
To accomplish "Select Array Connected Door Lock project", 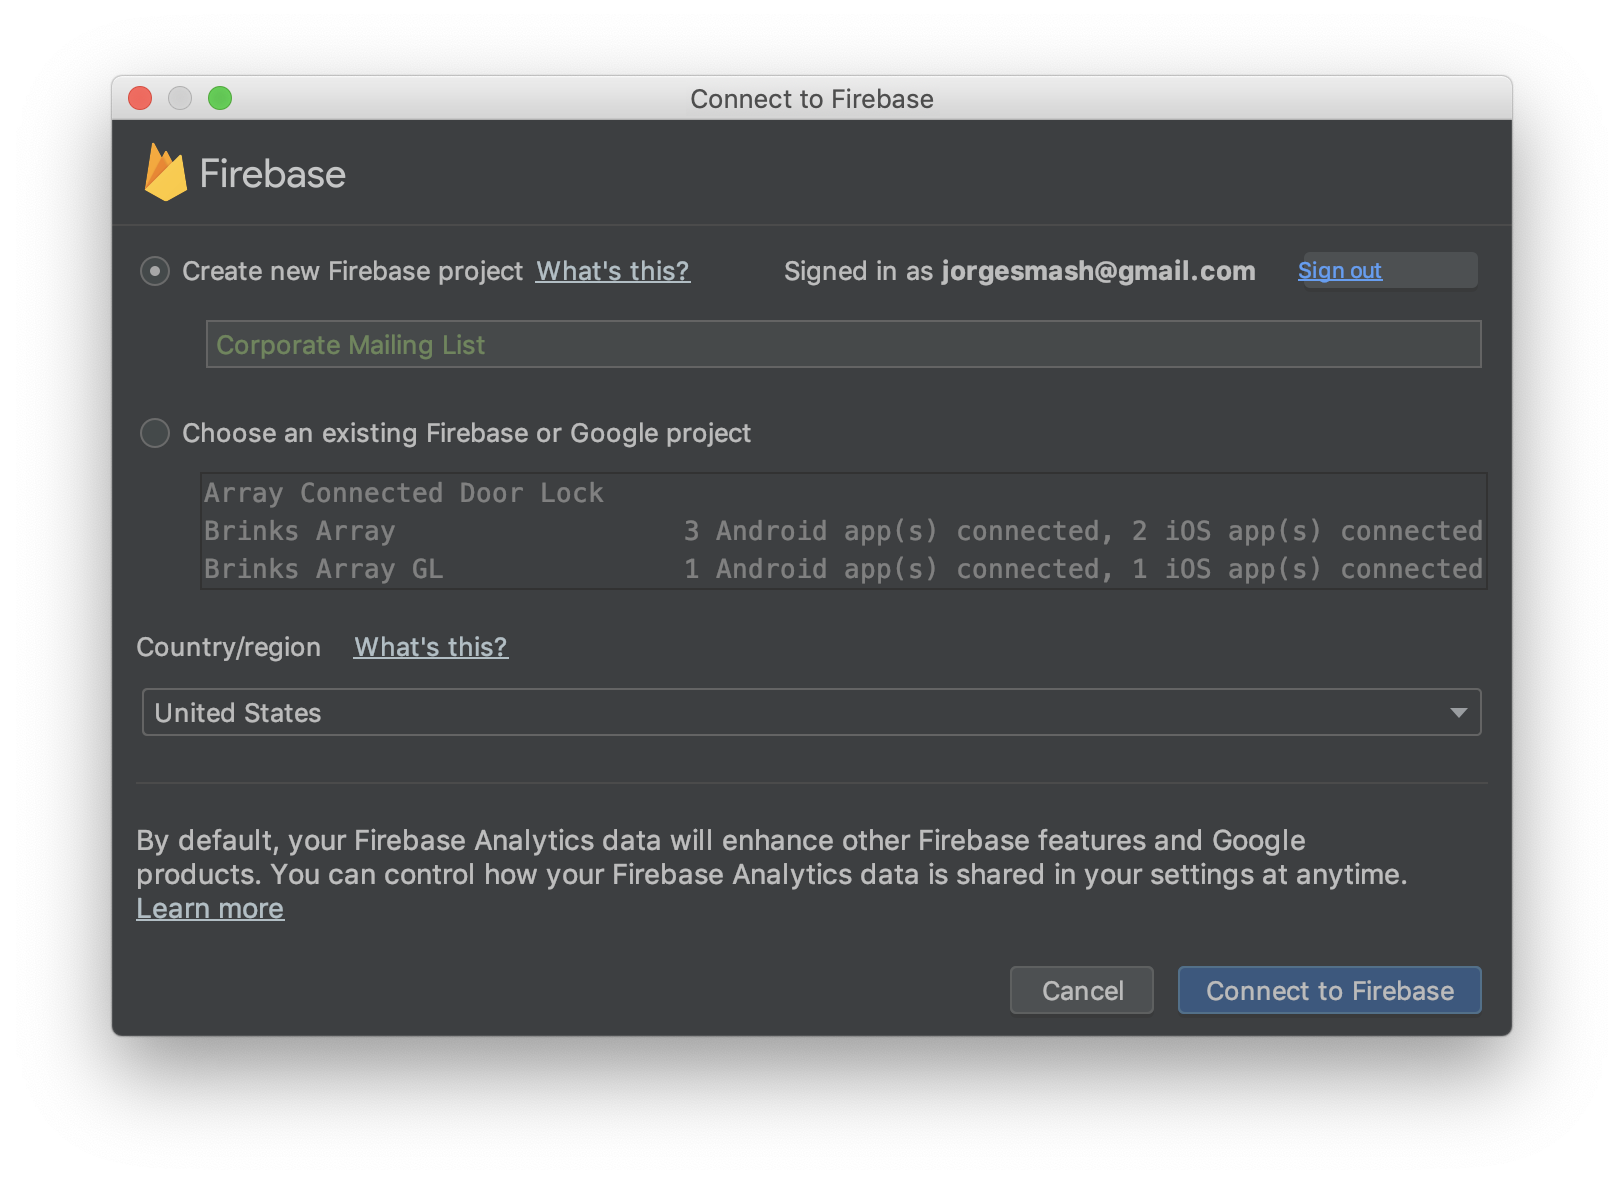I will (843, 493).
